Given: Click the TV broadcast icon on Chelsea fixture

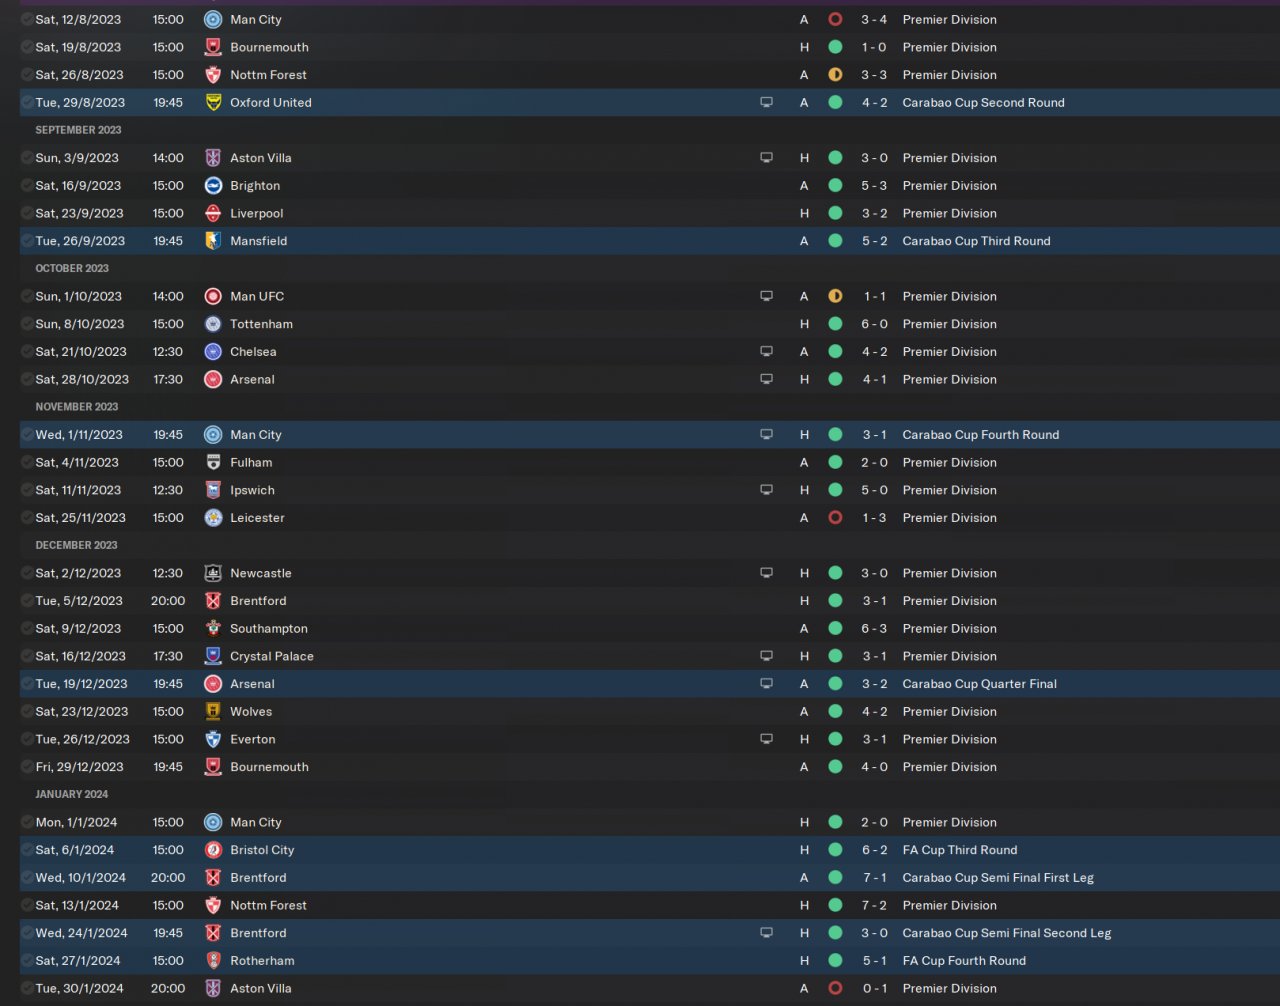Looking at the screenshot, I should (766, 351).
